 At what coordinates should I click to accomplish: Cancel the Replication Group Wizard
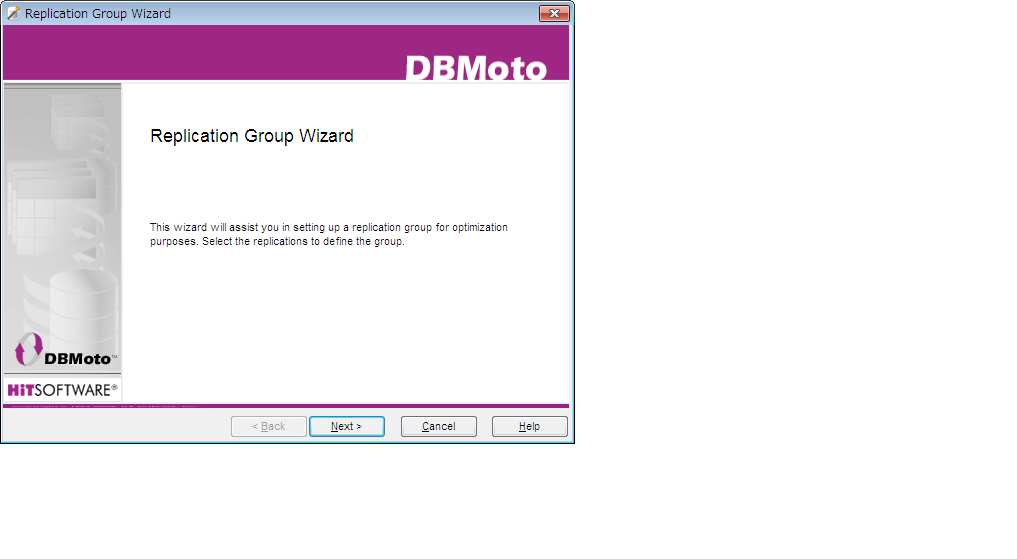pyautogui.click(x=438, y=426)
